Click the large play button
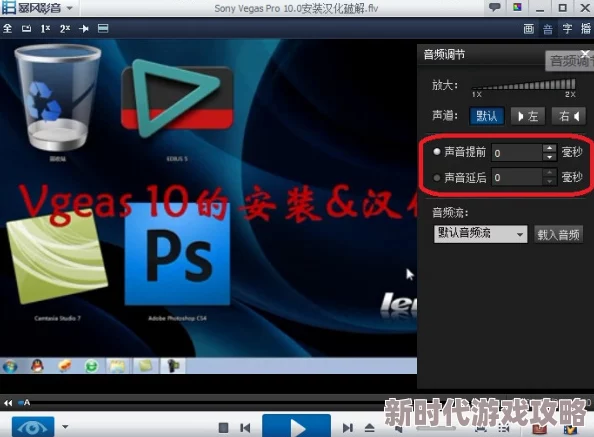 point(297,426)
